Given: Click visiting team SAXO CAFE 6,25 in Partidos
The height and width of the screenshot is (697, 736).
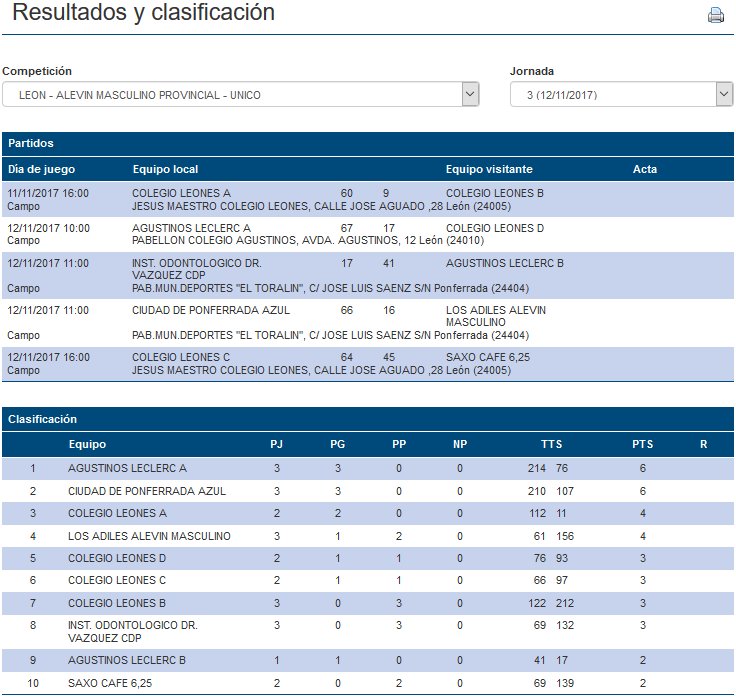Looking at the screenshot, I should (x=488, y=357).
